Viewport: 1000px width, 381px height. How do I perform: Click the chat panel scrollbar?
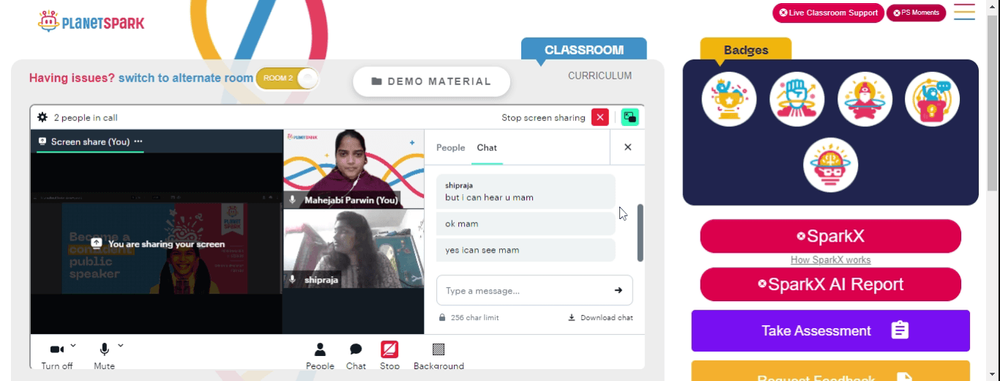pyautogui.click(x=640, y=232)
